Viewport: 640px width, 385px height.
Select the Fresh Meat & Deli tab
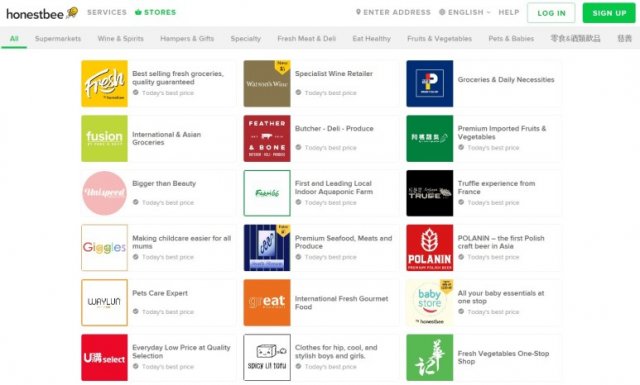pos(307,38)
